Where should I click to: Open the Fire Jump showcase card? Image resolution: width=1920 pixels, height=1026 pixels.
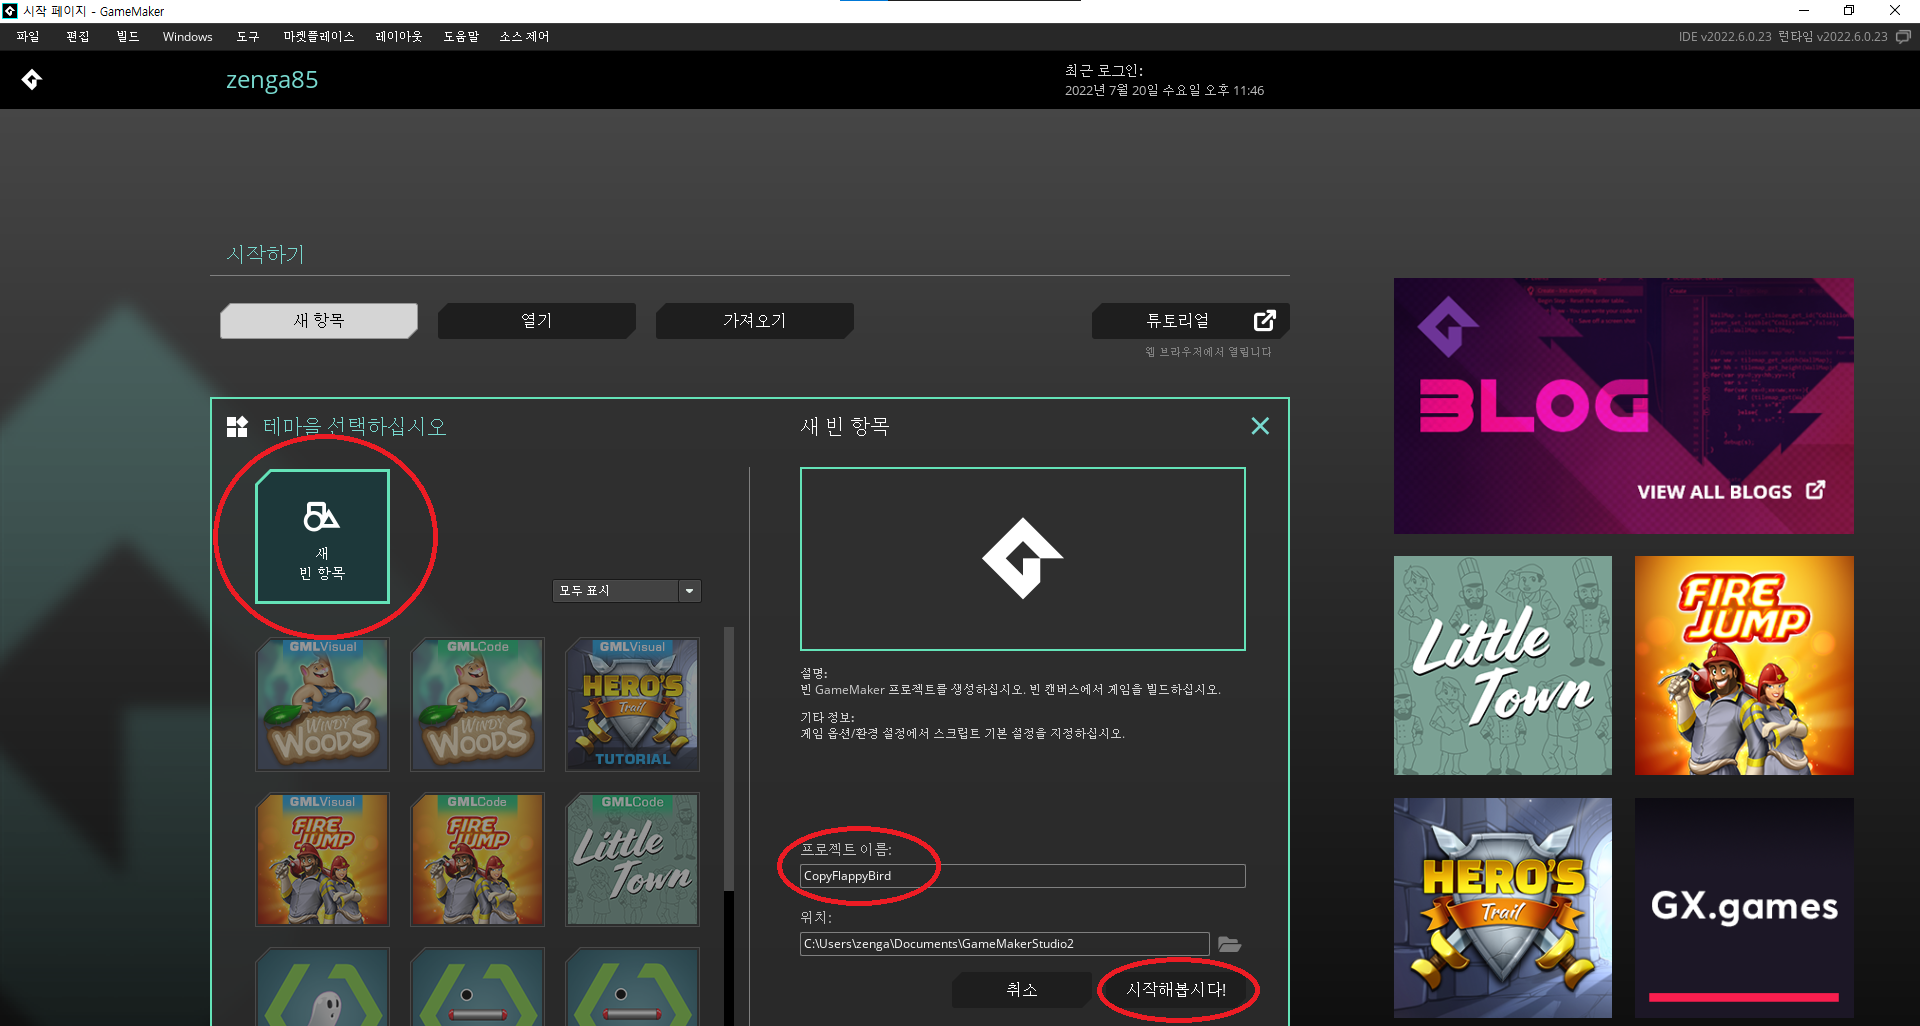[x=1744, y=665]
